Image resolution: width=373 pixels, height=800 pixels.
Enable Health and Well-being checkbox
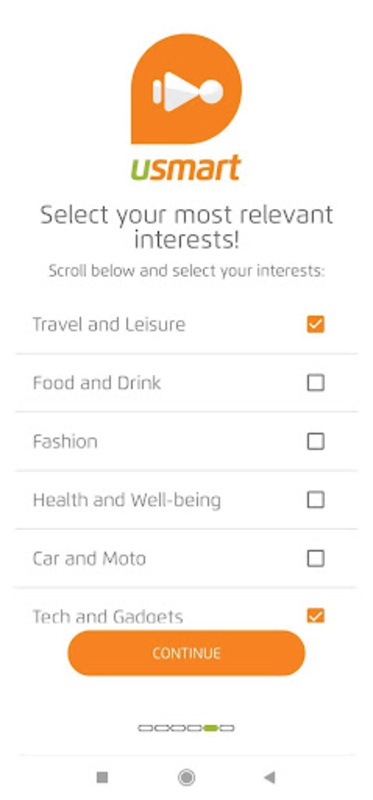click(x=315, y=499)
